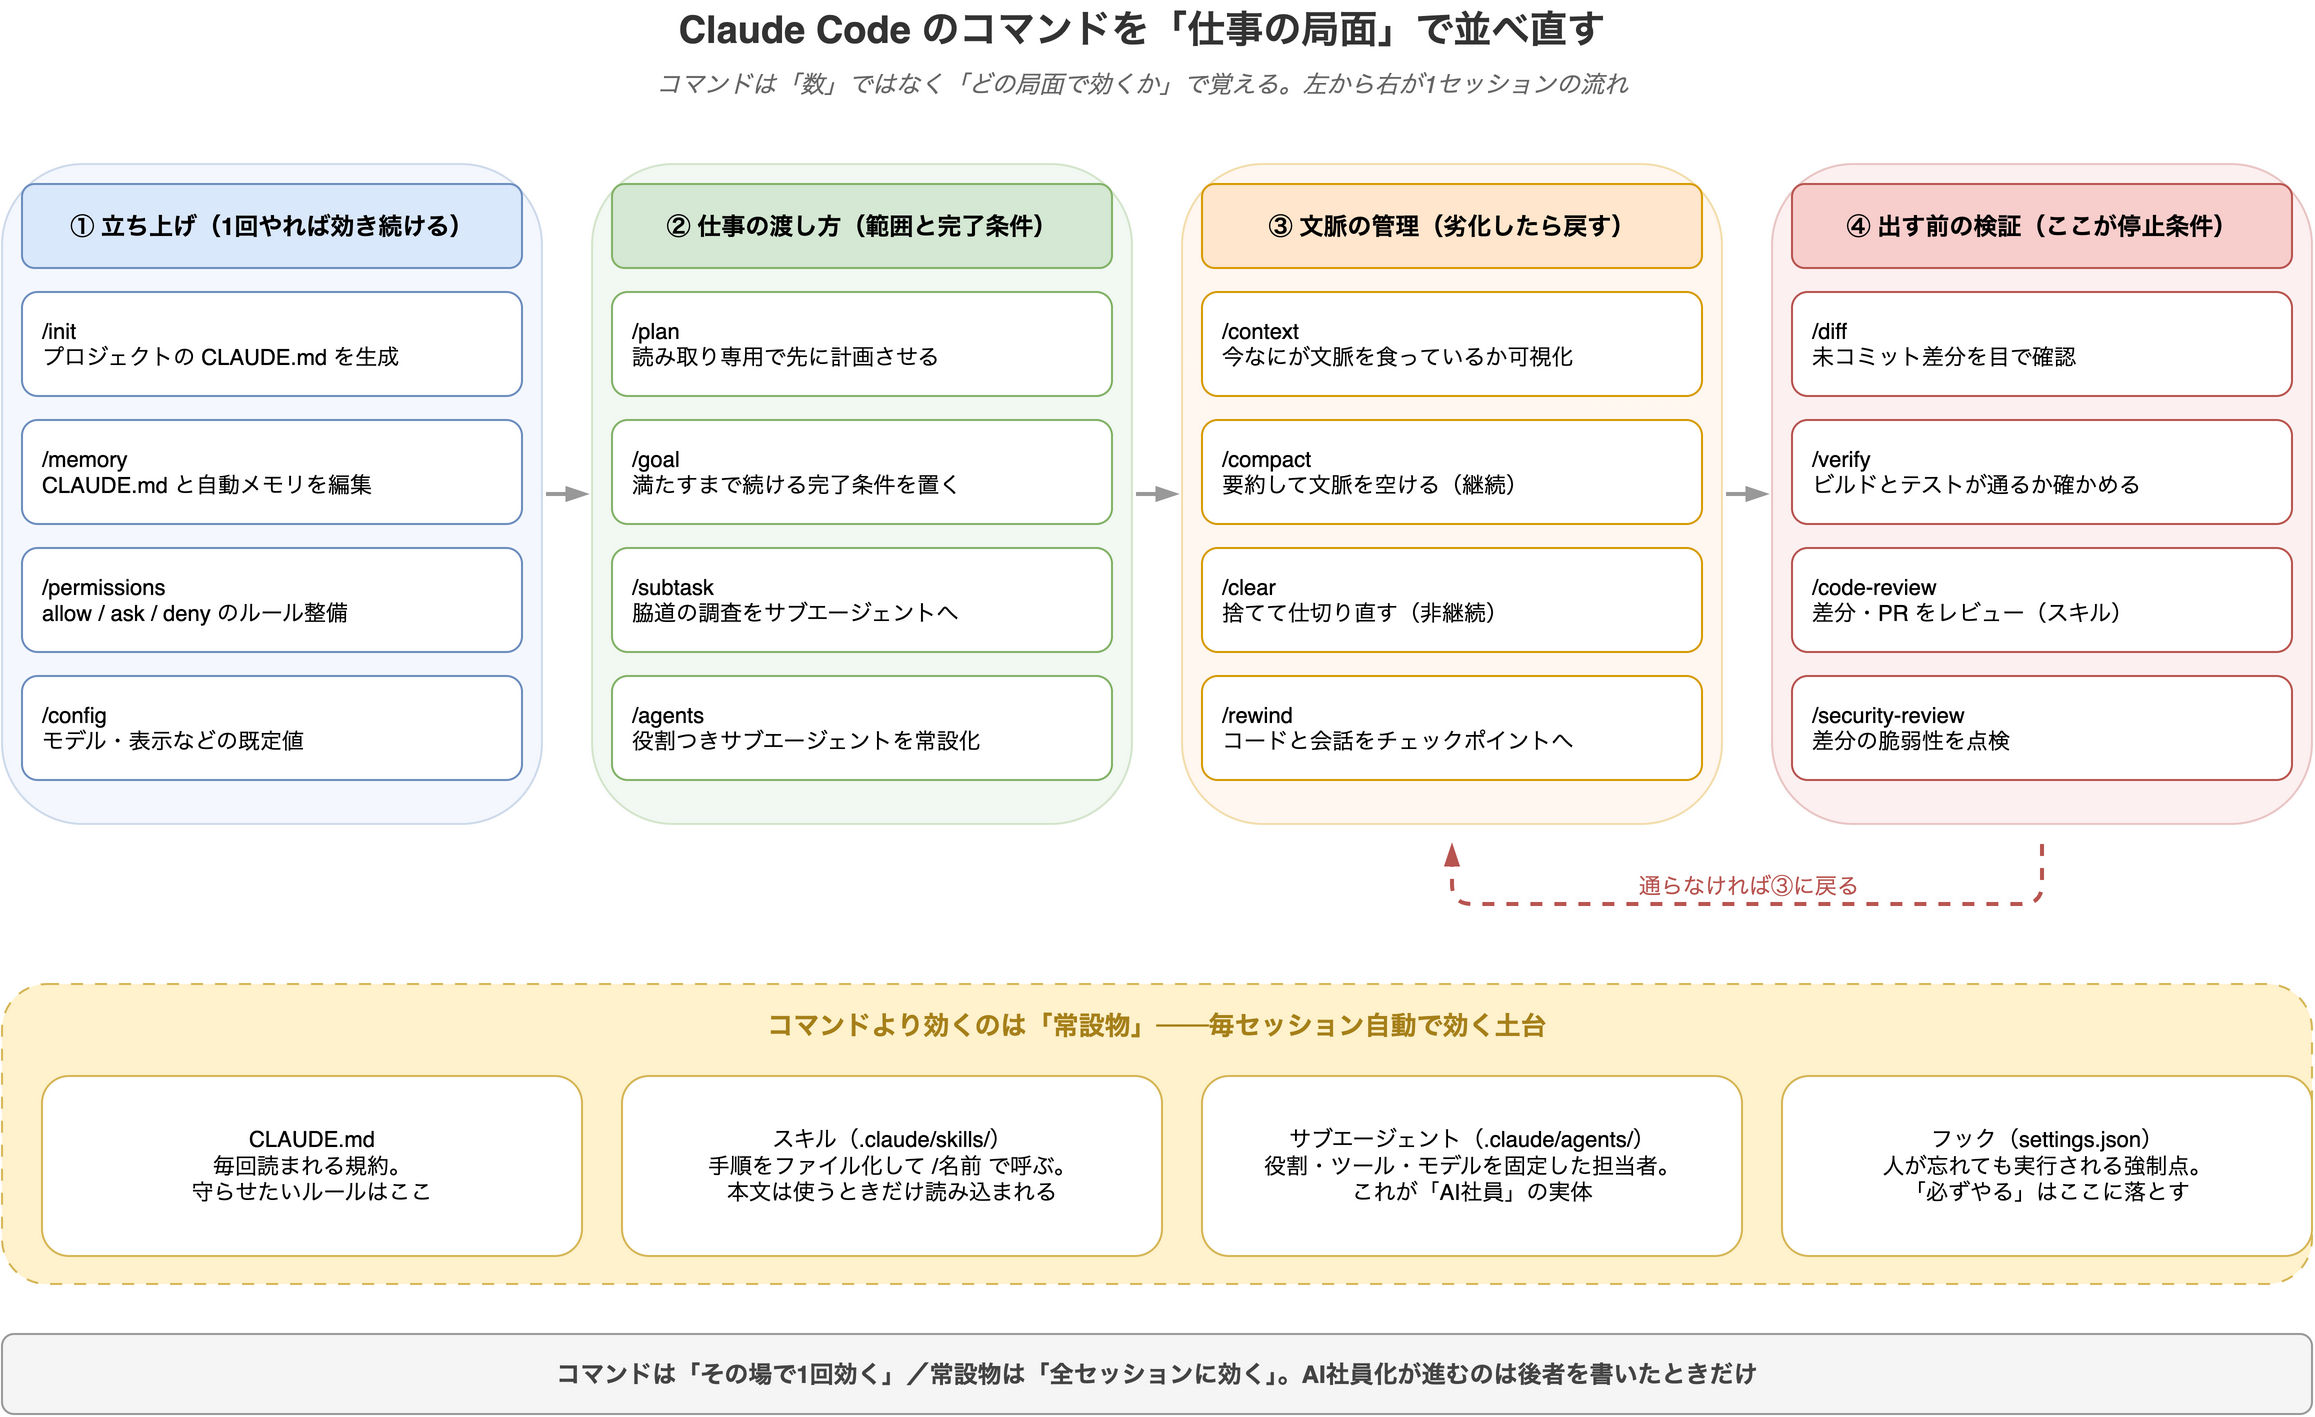Select the /security-review card
This screenshot has height=1417, width=2315.
tap(2042, 728)
